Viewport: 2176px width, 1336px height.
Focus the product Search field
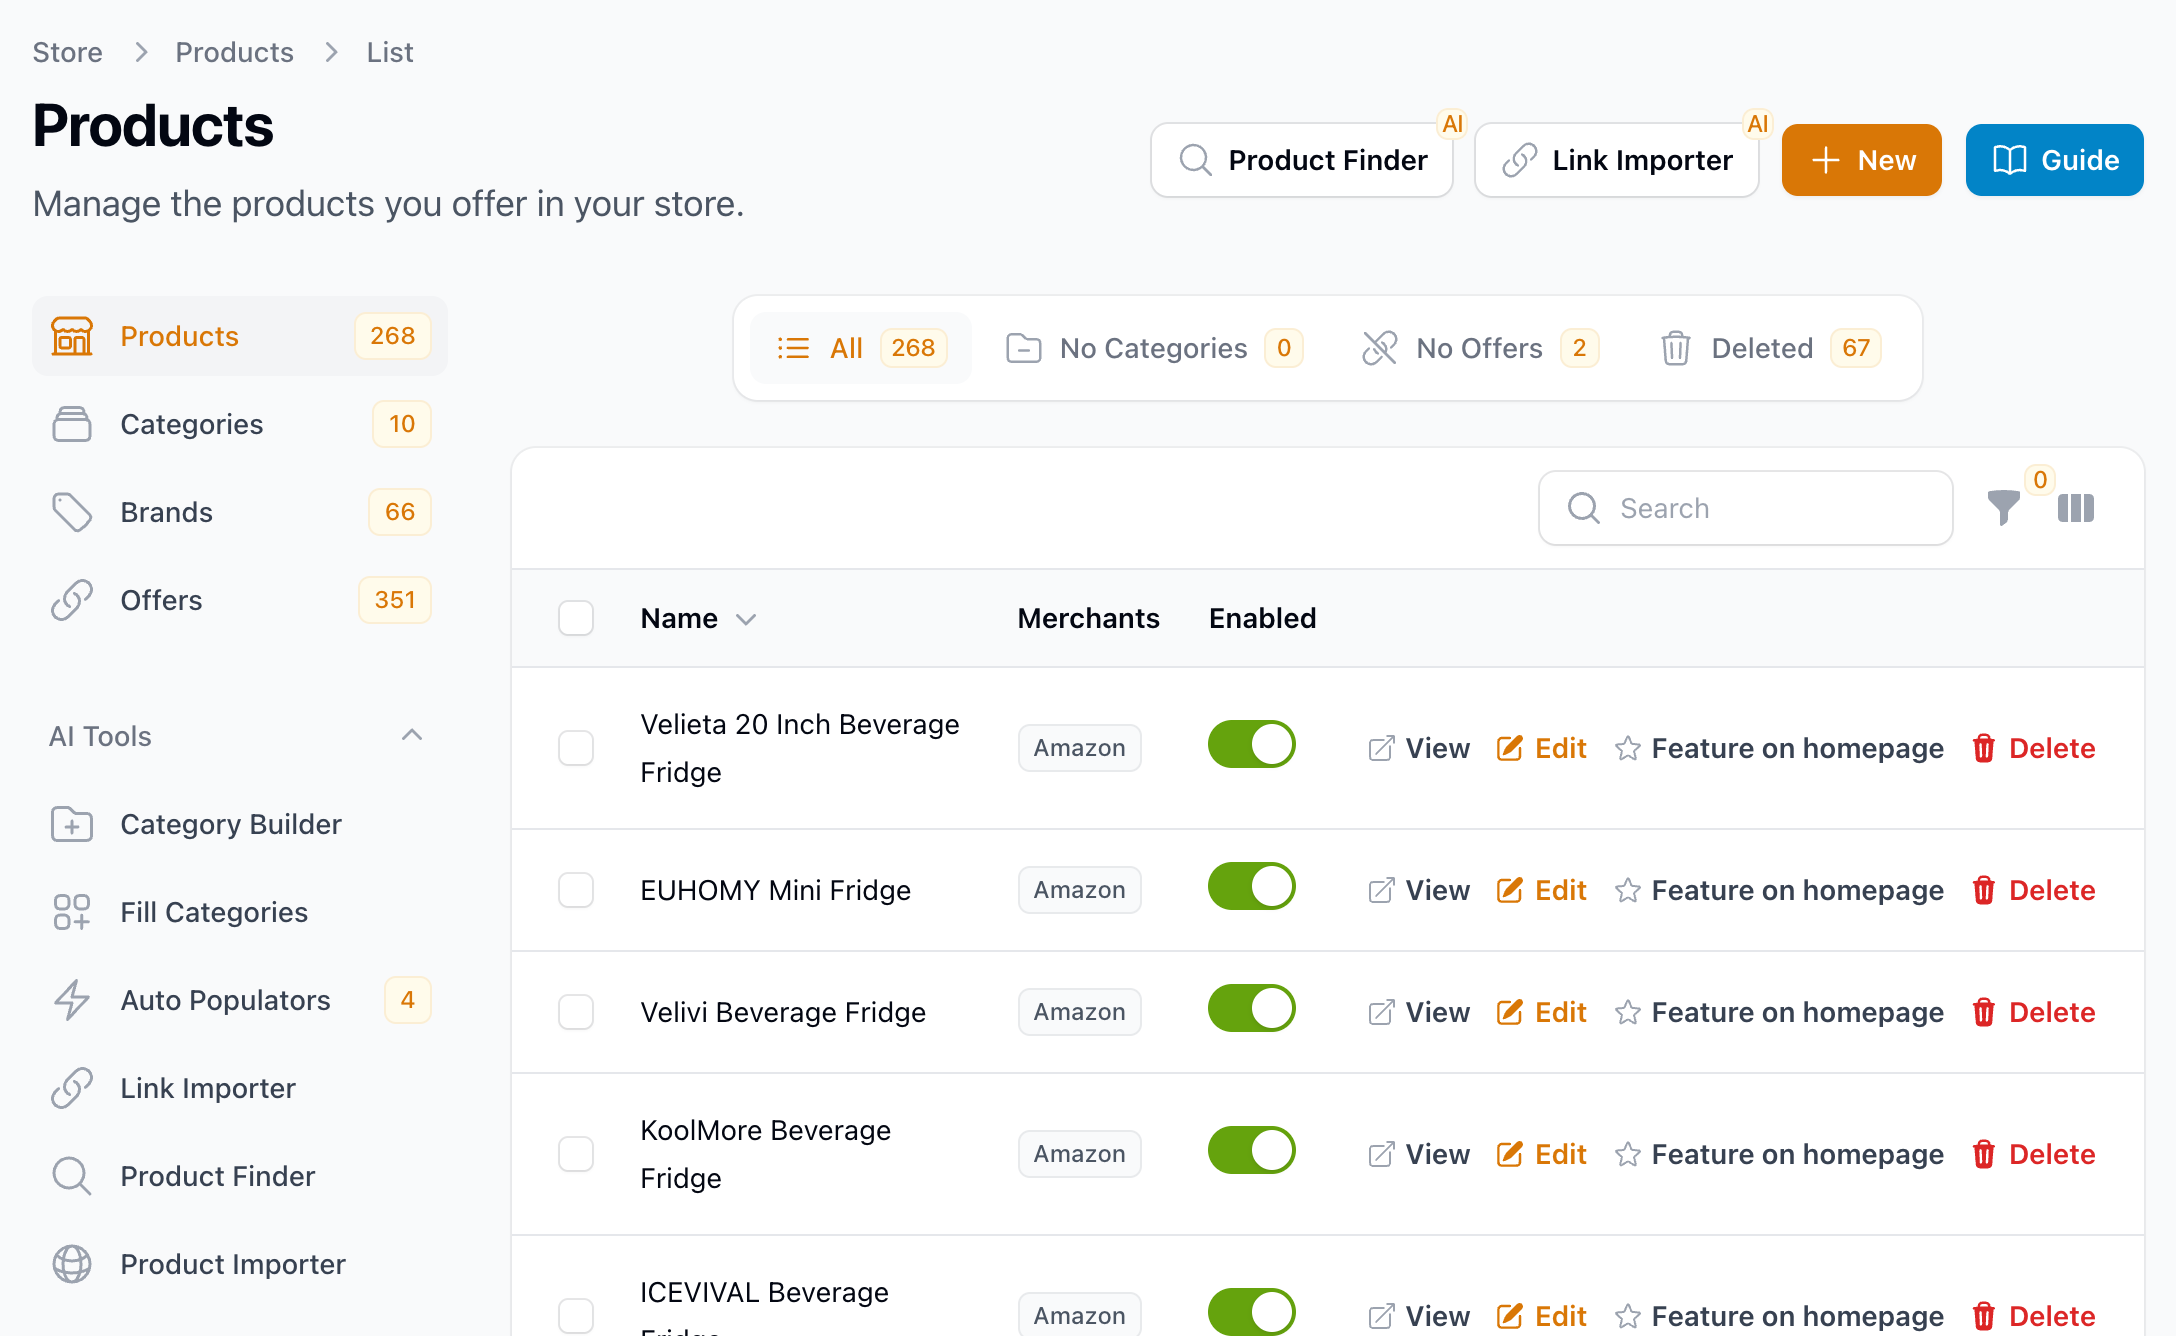coord(1746,508)
